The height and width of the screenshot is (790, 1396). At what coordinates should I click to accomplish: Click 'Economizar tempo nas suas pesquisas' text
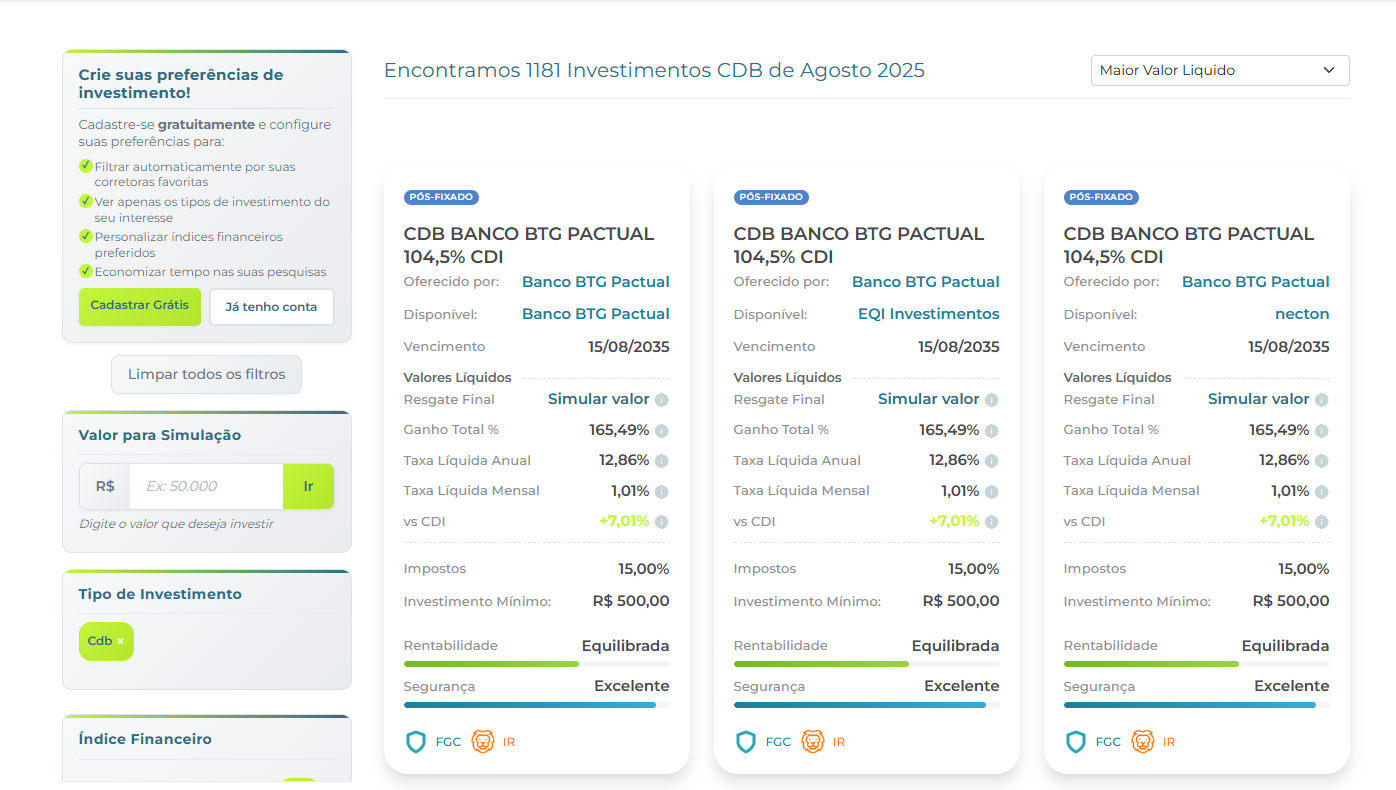click(211, 272)
